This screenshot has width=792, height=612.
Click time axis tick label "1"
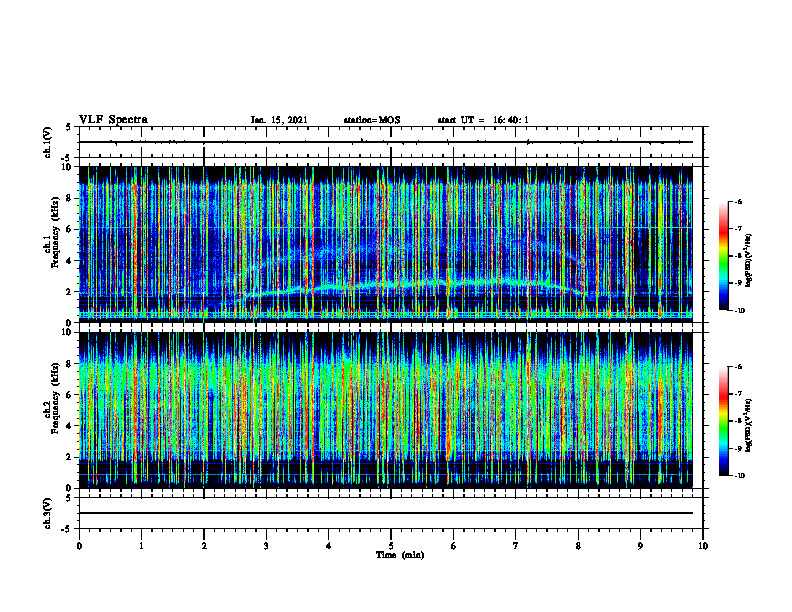click(141, 546)
